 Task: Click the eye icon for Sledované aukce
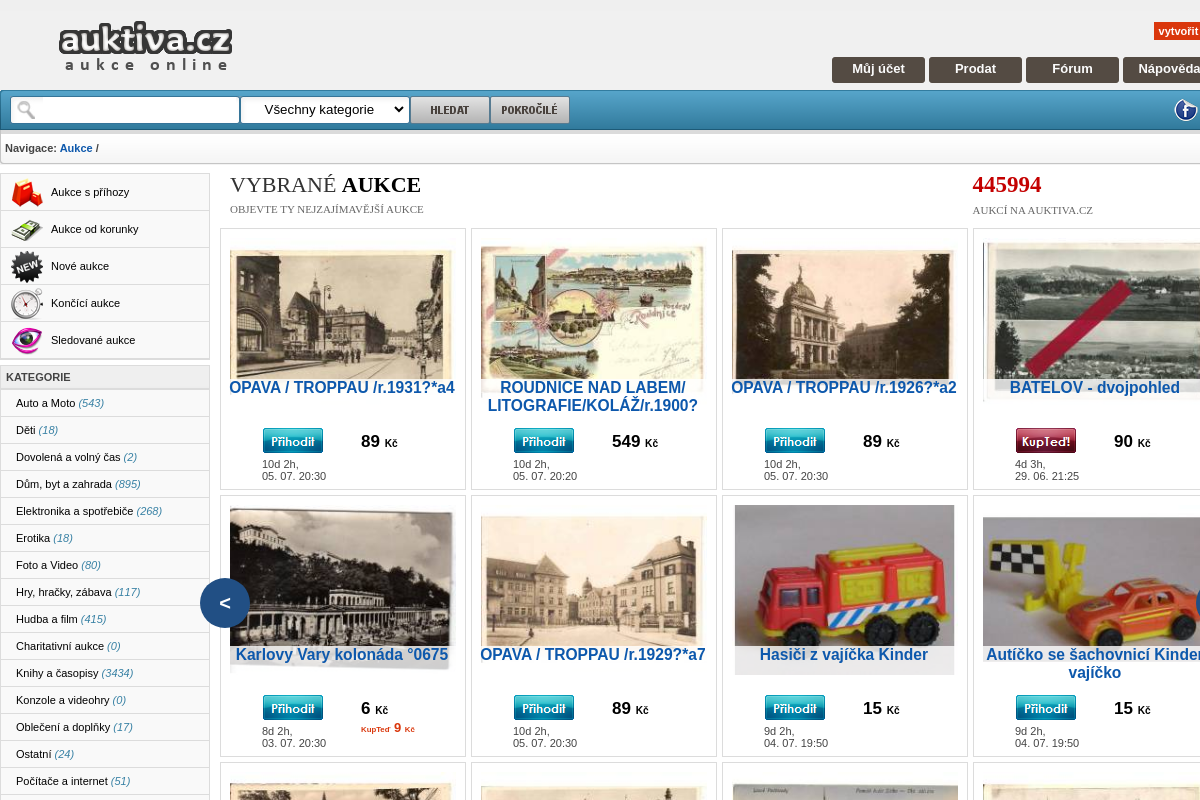(x=27, y=340)
